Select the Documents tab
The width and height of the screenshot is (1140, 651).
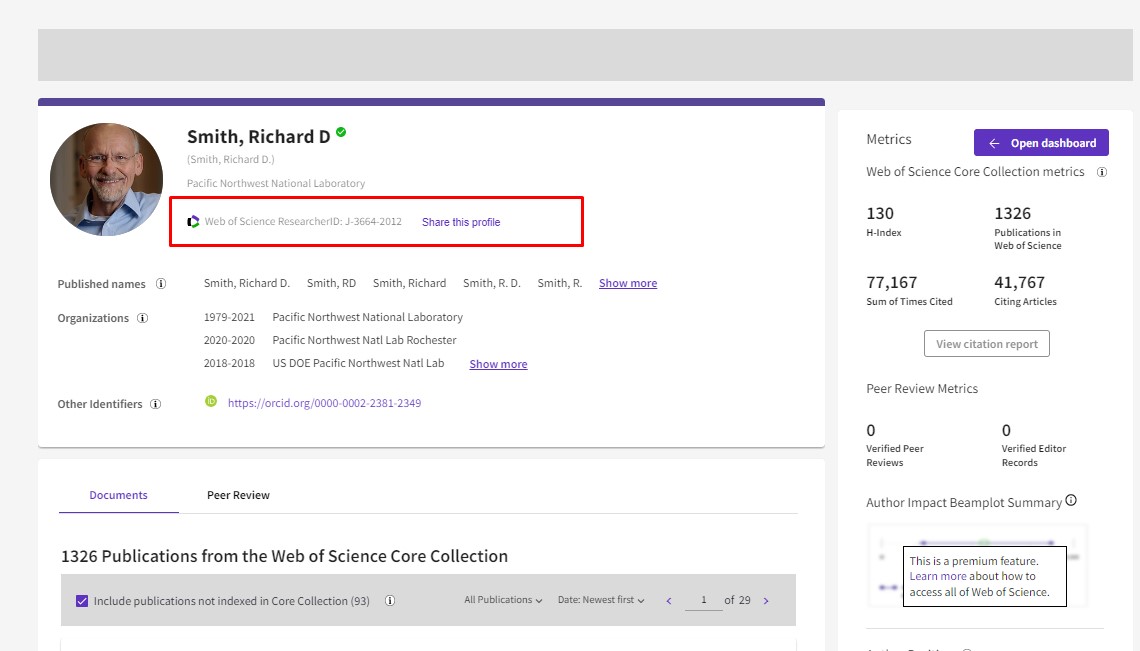(118, 494)
